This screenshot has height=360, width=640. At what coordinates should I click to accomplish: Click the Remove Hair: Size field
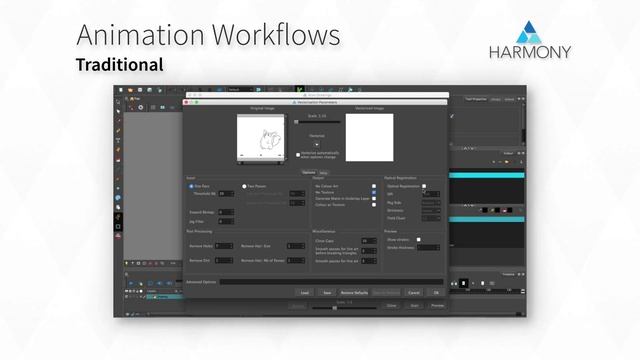pyautogui.click(x=296, y=246)
